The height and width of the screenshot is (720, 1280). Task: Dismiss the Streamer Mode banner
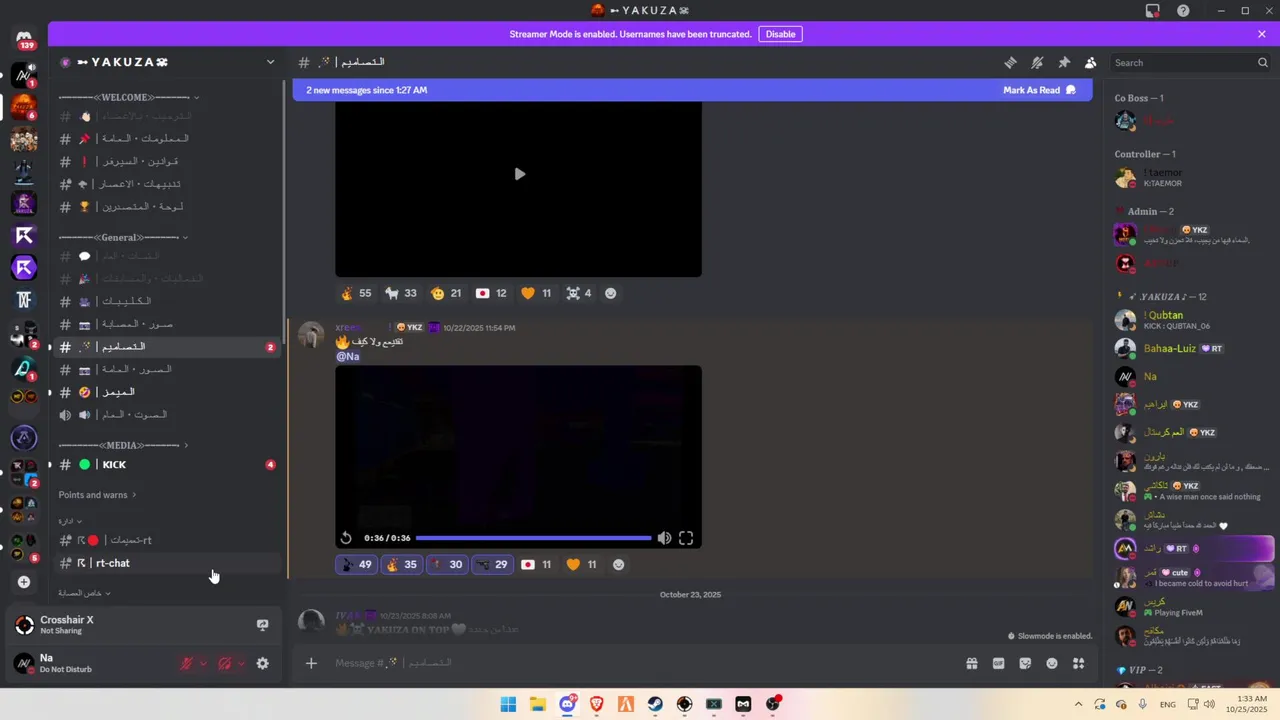click(1262, 34)
